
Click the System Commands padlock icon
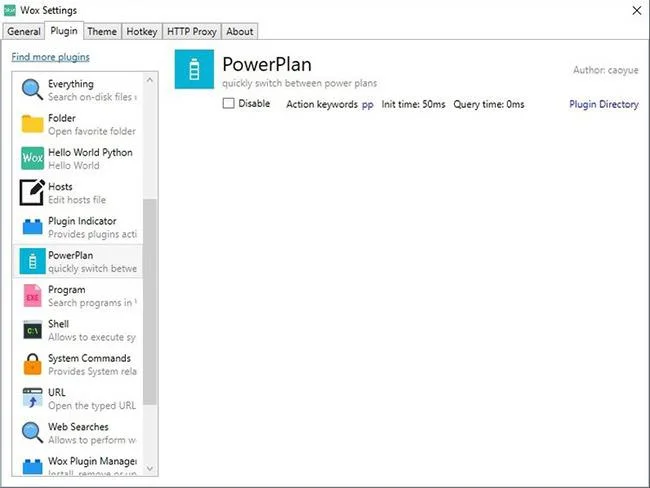32,364
